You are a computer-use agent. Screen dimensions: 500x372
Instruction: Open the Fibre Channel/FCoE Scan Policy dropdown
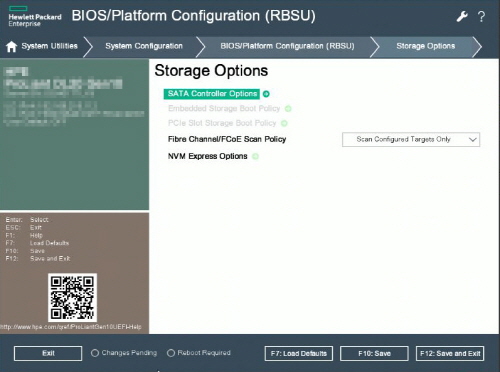tap(411, 140)
